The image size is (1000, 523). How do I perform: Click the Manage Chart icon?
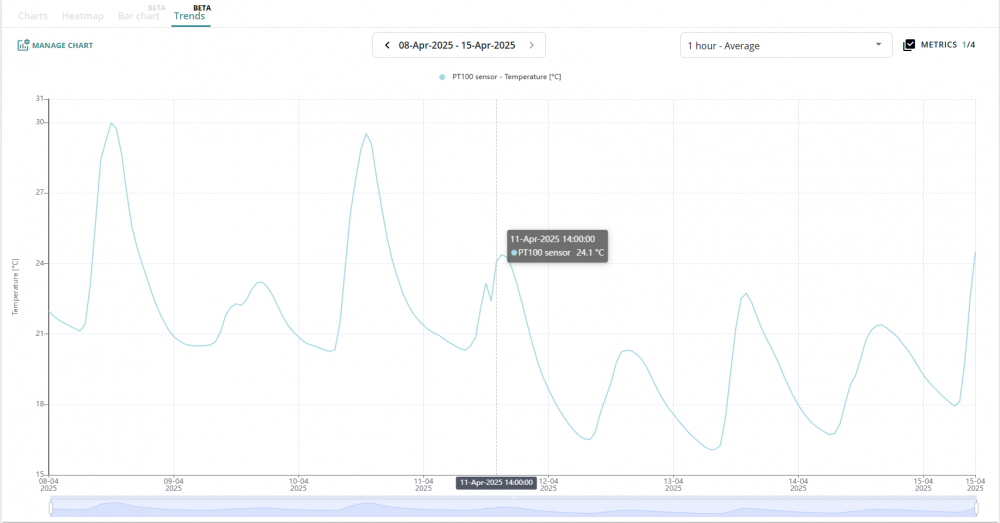click(23, 45)
